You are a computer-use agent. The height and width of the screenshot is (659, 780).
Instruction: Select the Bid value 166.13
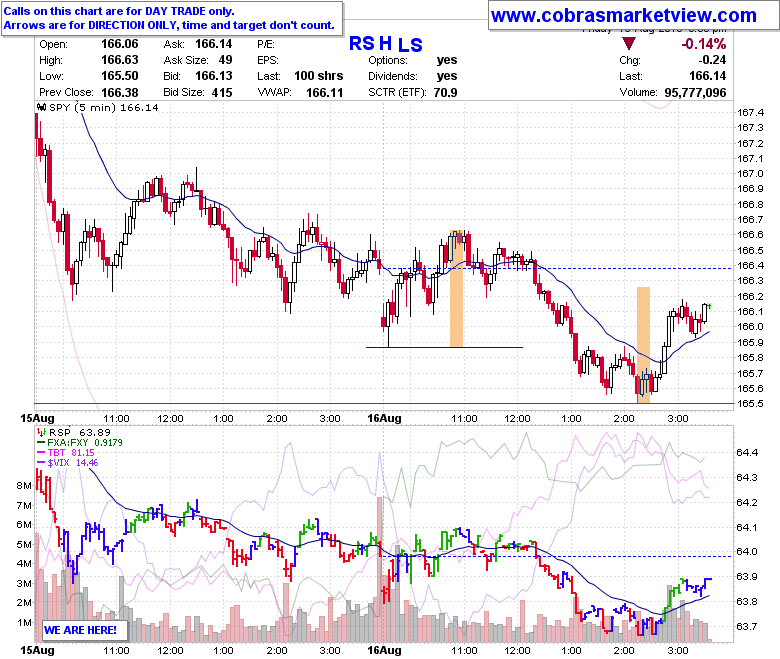pos(214,76)
